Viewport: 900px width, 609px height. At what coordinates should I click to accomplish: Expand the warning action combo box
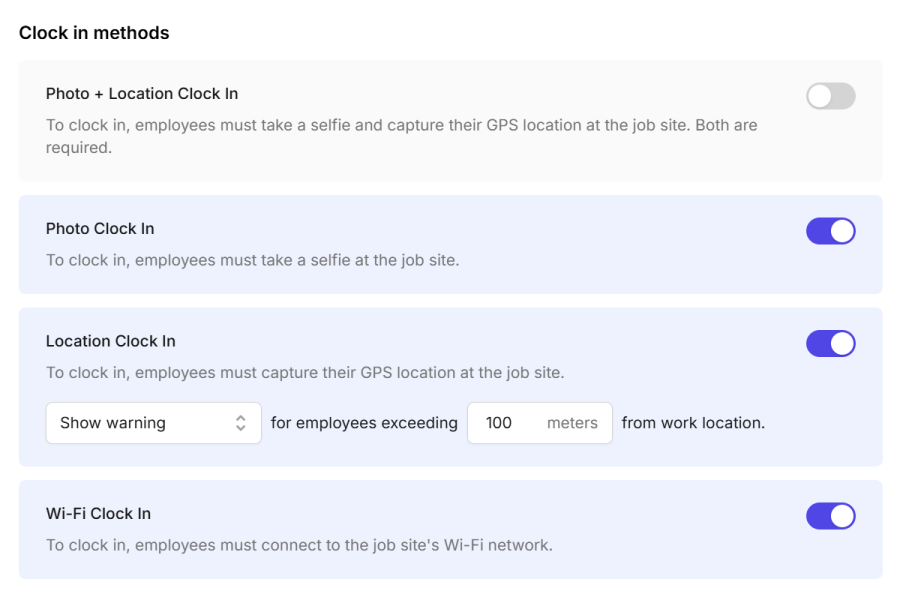(x=153, y=423)
